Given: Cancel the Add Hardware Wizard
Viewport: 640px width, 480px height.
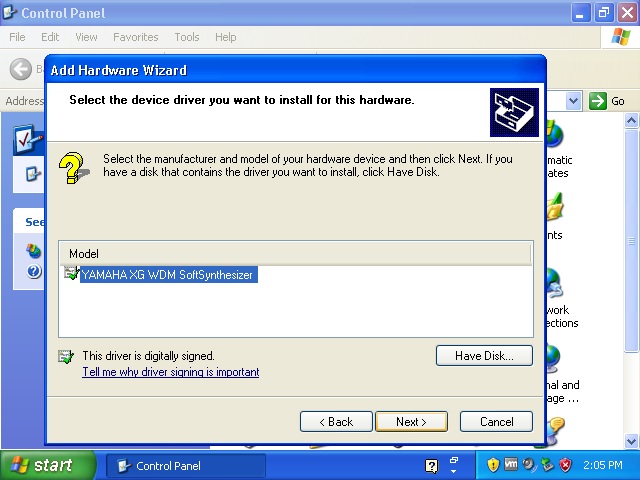Looking at the screenshot, I should (496, 422).
